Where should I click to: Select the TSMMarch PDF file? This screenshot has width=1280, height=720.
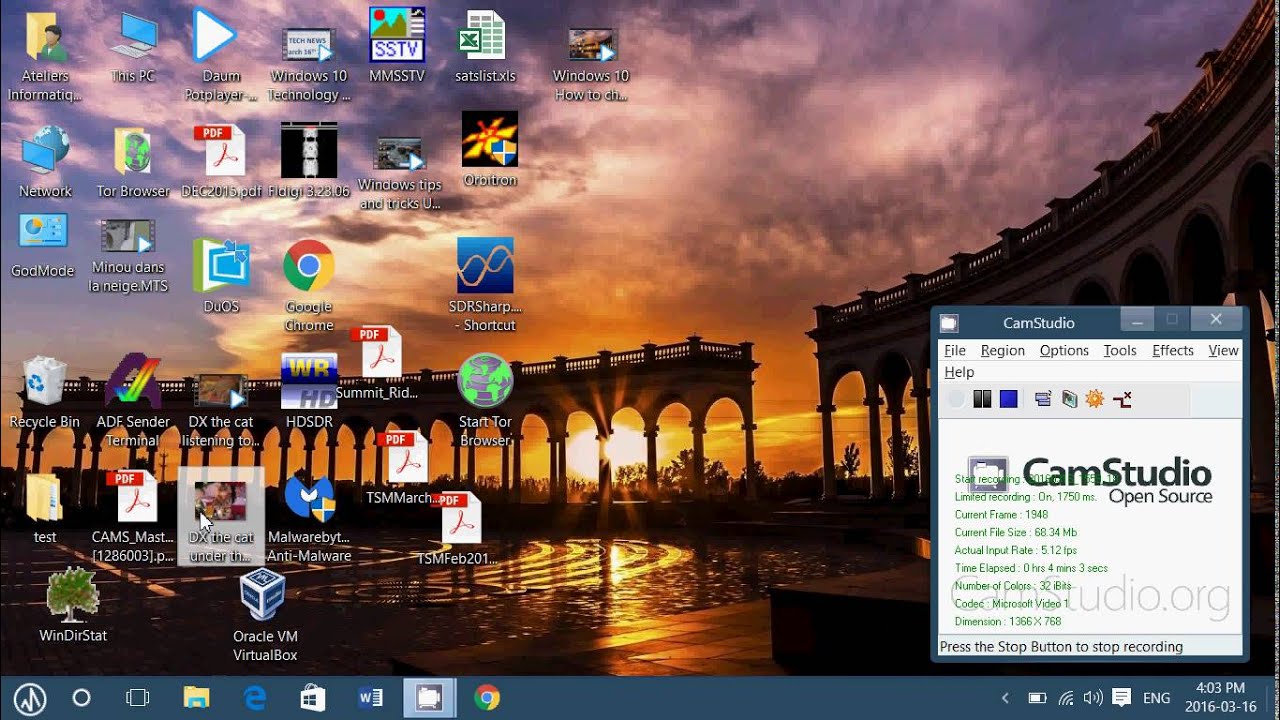(x=402, y=467)
